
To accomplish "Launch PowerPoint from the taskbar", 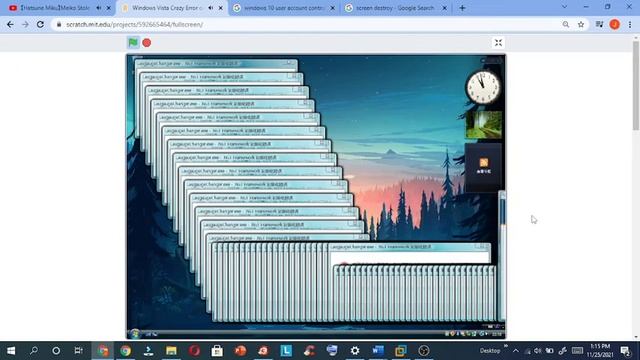I will point(240,351).
